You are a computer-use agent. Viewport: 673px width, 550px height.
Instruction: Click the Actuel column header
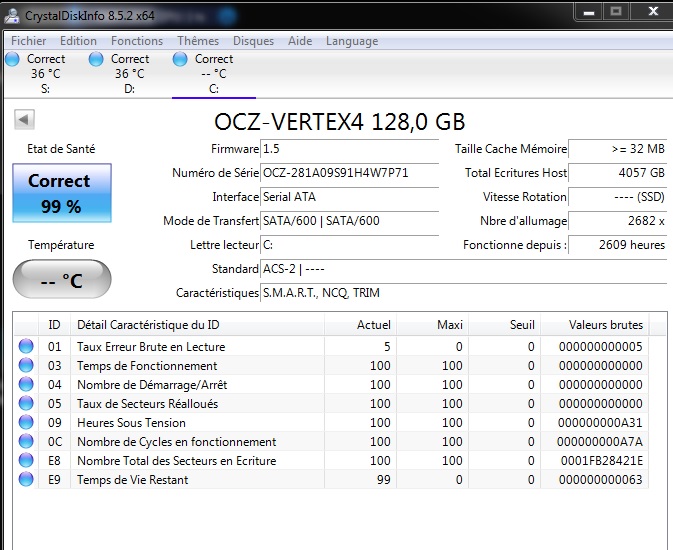(361, 325)
